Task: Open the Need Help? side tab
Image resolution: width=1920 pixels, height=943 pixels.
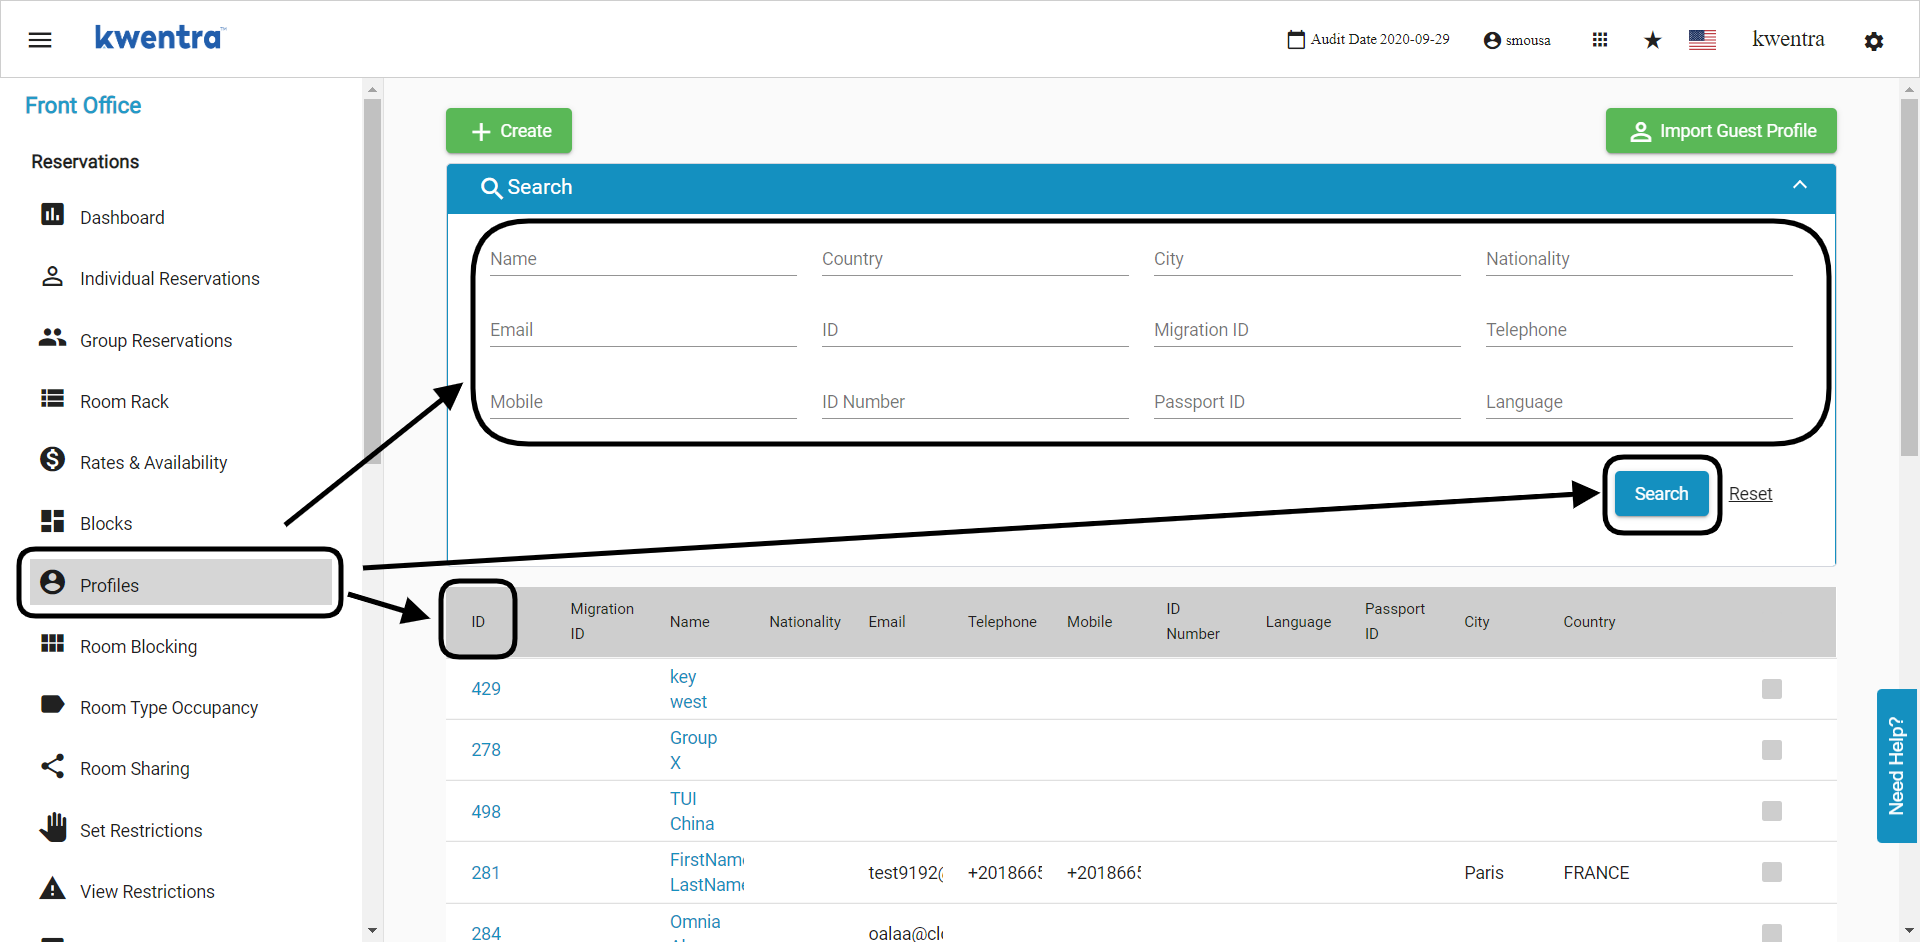Action: tap(1896, 766)
